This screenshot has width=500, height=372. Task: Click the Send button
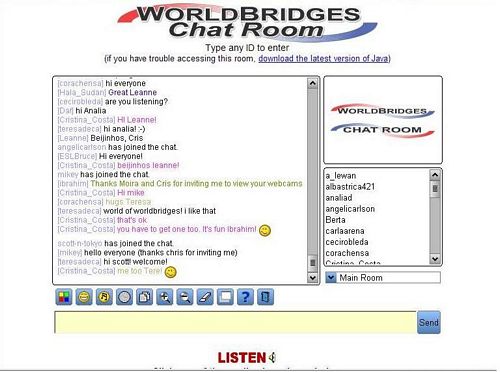[429, 322]
